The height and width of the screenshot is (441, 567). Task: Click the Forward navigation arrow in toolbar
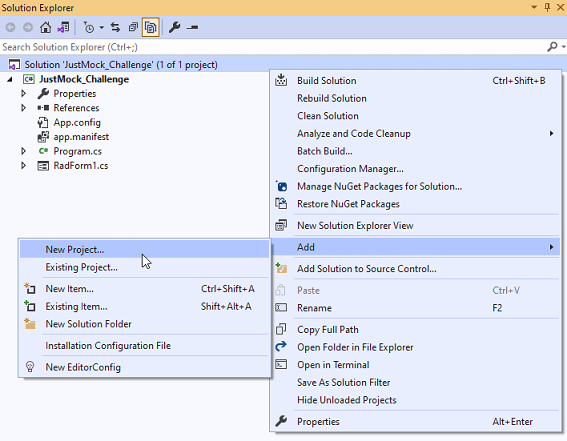tap(28, 27)
